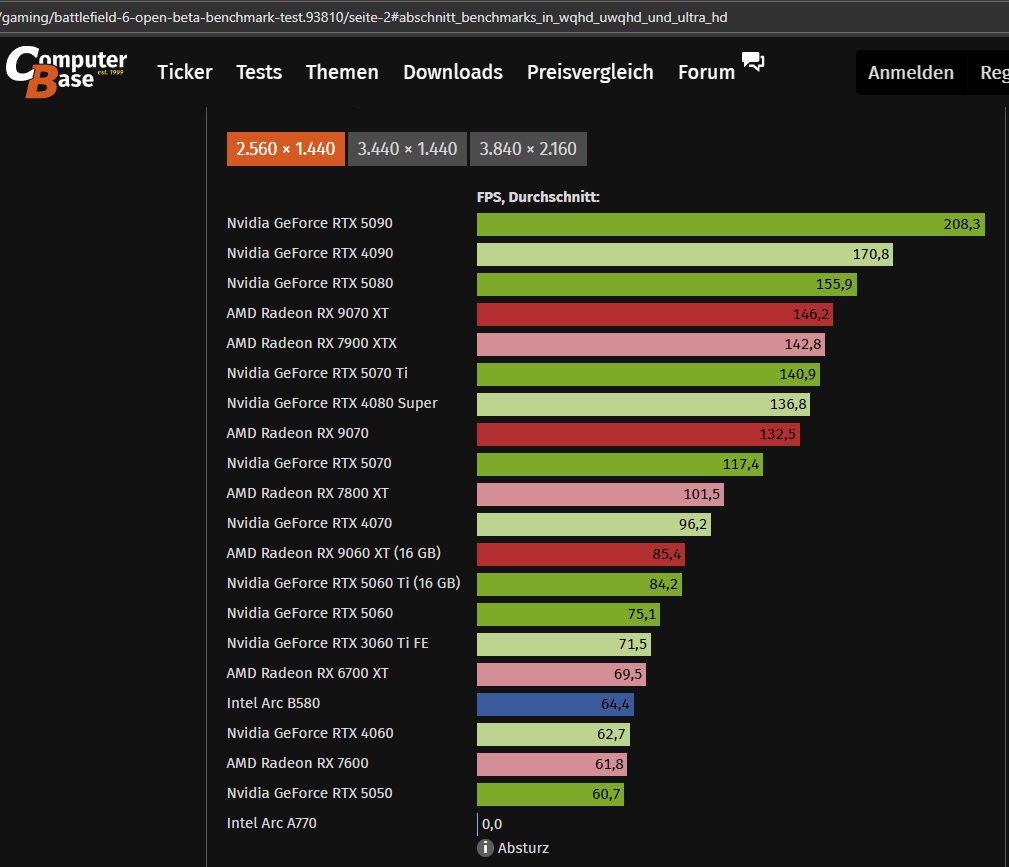The height and width of the screenshot is (867, 1009).
Task: Click the Nvidia GeForce RTX 4070 label
Action: tap(310, 523)
